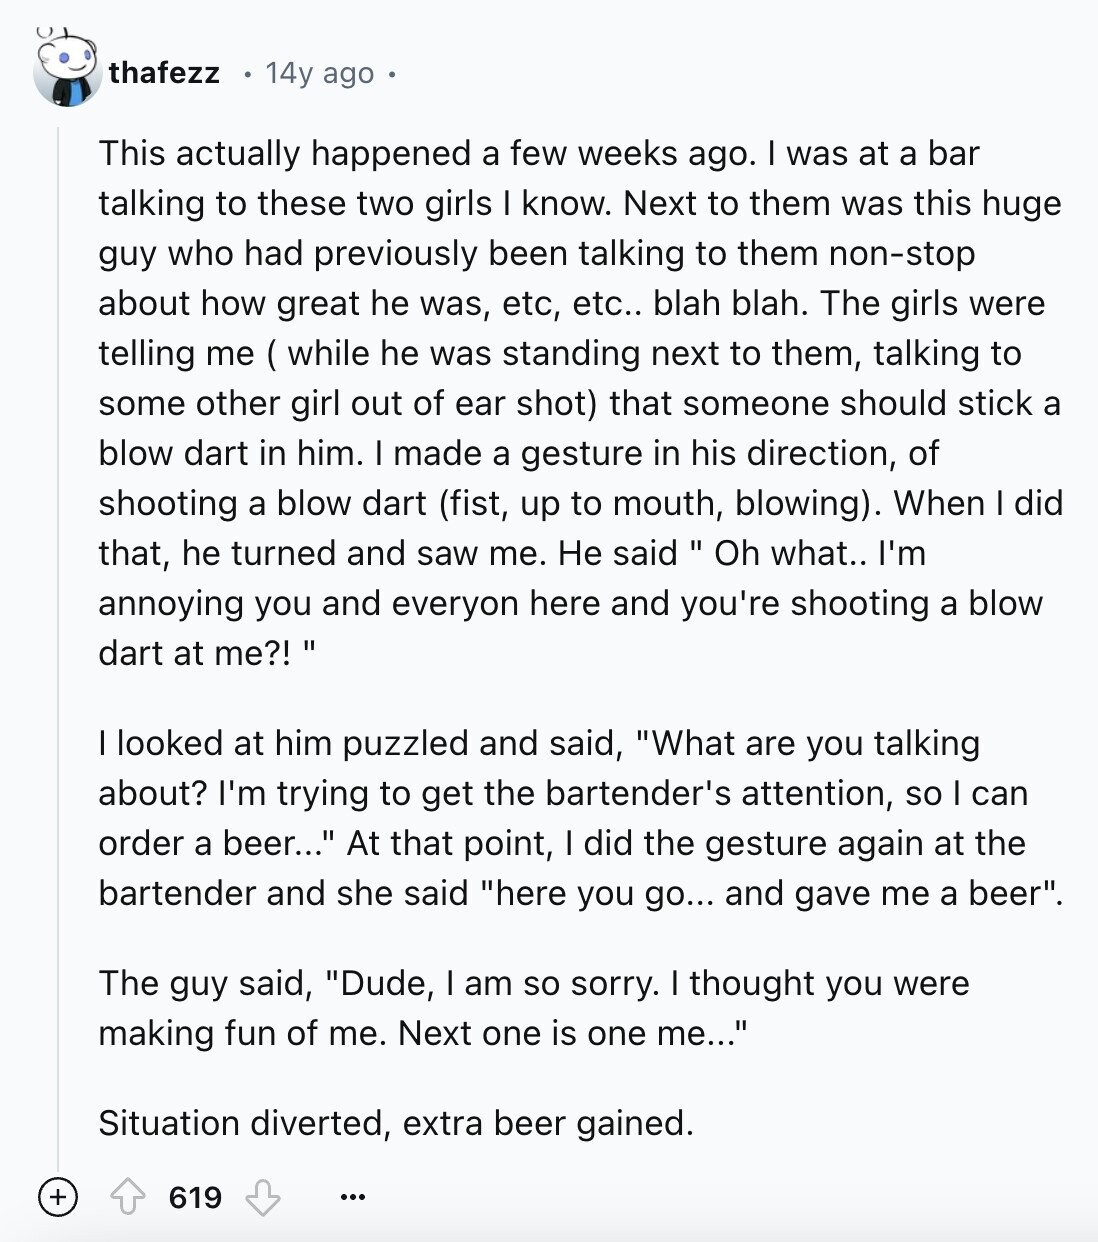1098x1242 pixels.
Task: Click the phrase "Next one is one me..."
Action: tap(572, 1033)
